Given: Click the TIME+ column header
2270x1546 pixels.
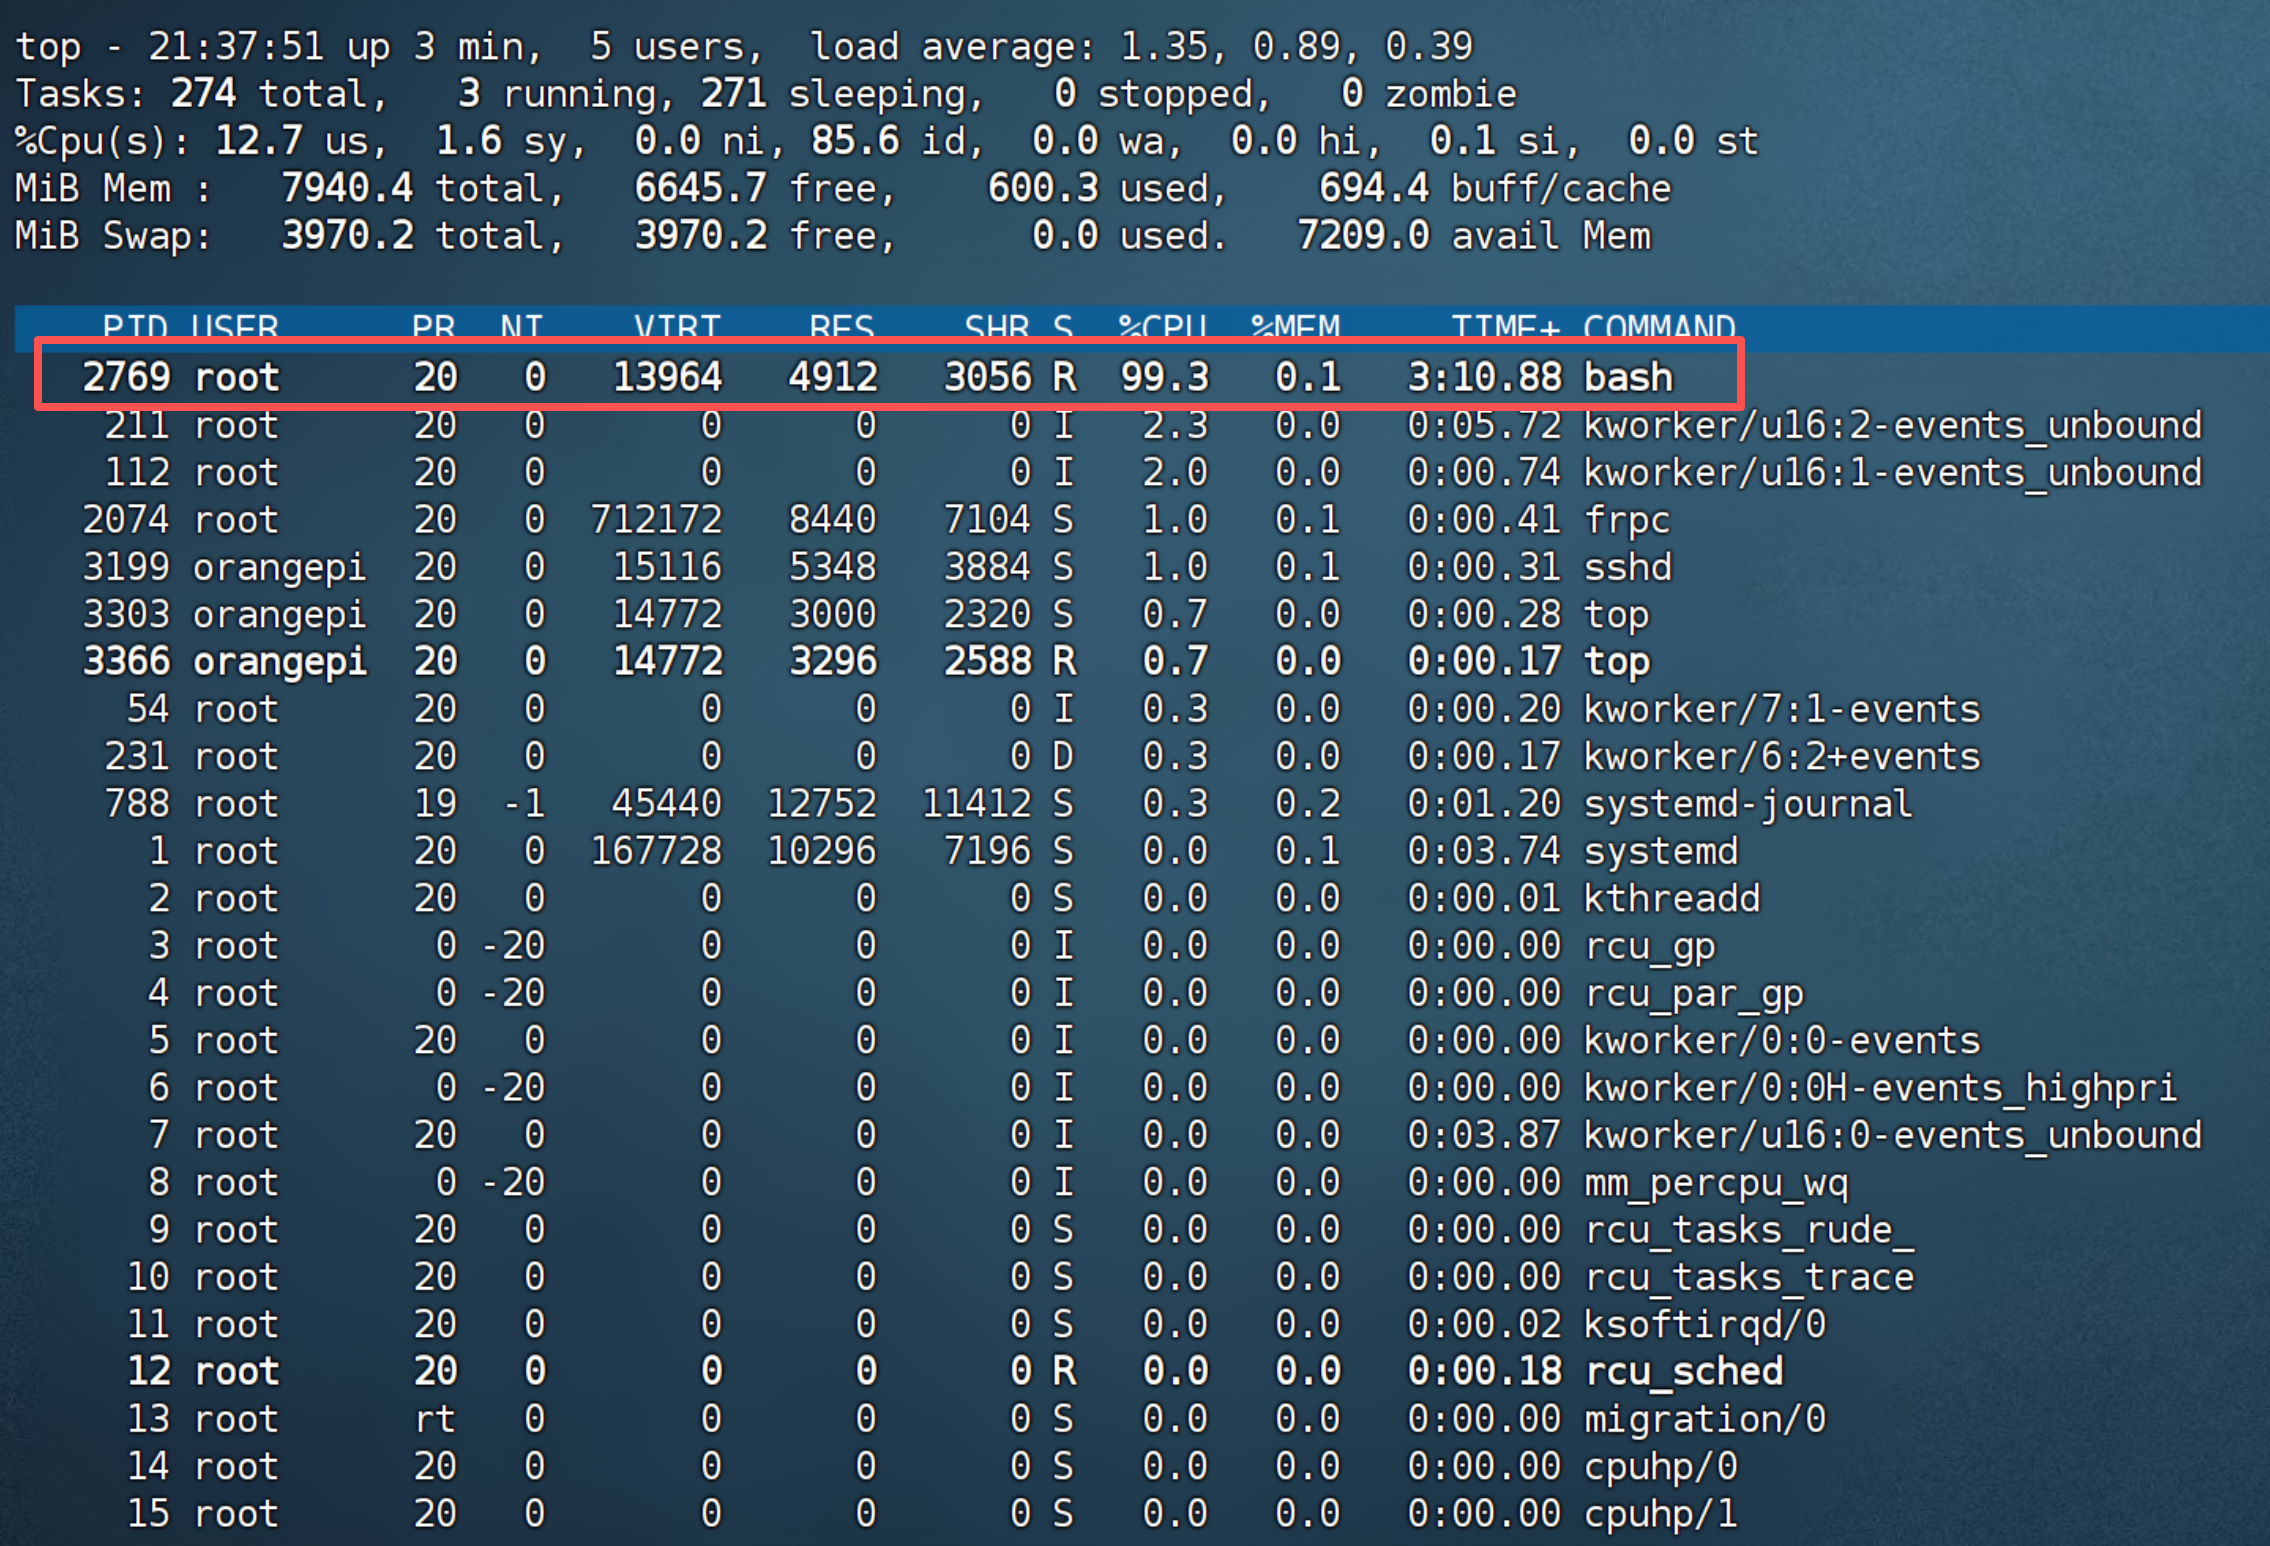Looking at the screenshot, I should pos(1505,327).
